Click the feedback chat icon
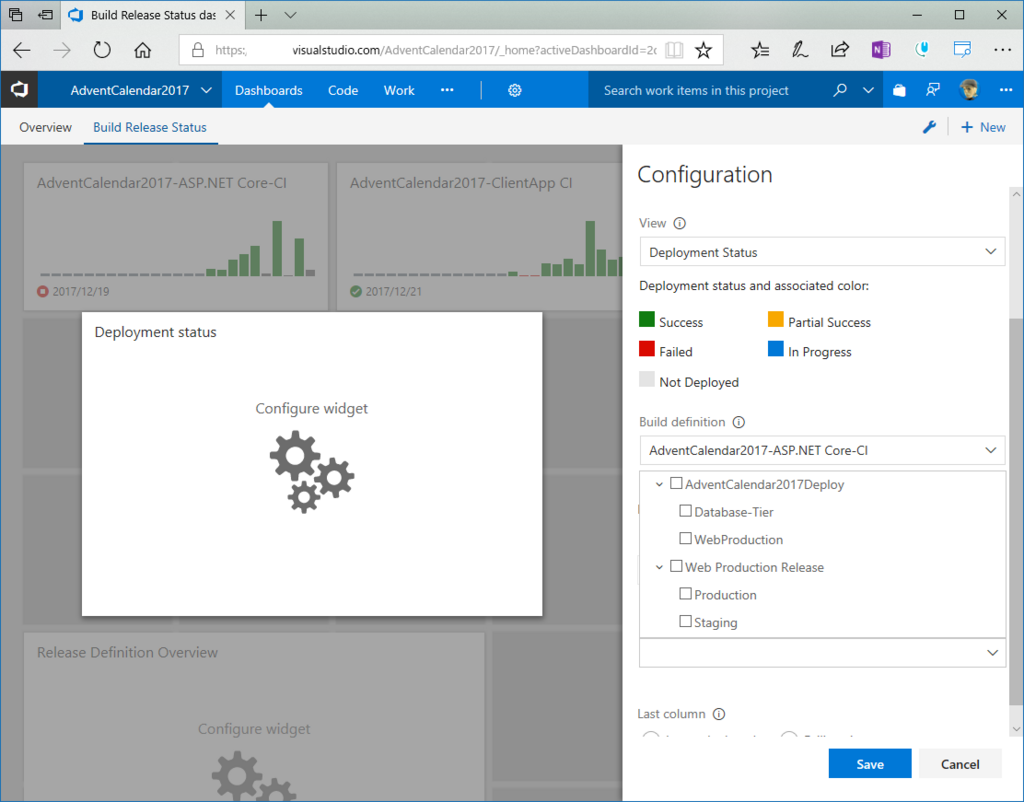1024x802 pixels. pos(933,90)
